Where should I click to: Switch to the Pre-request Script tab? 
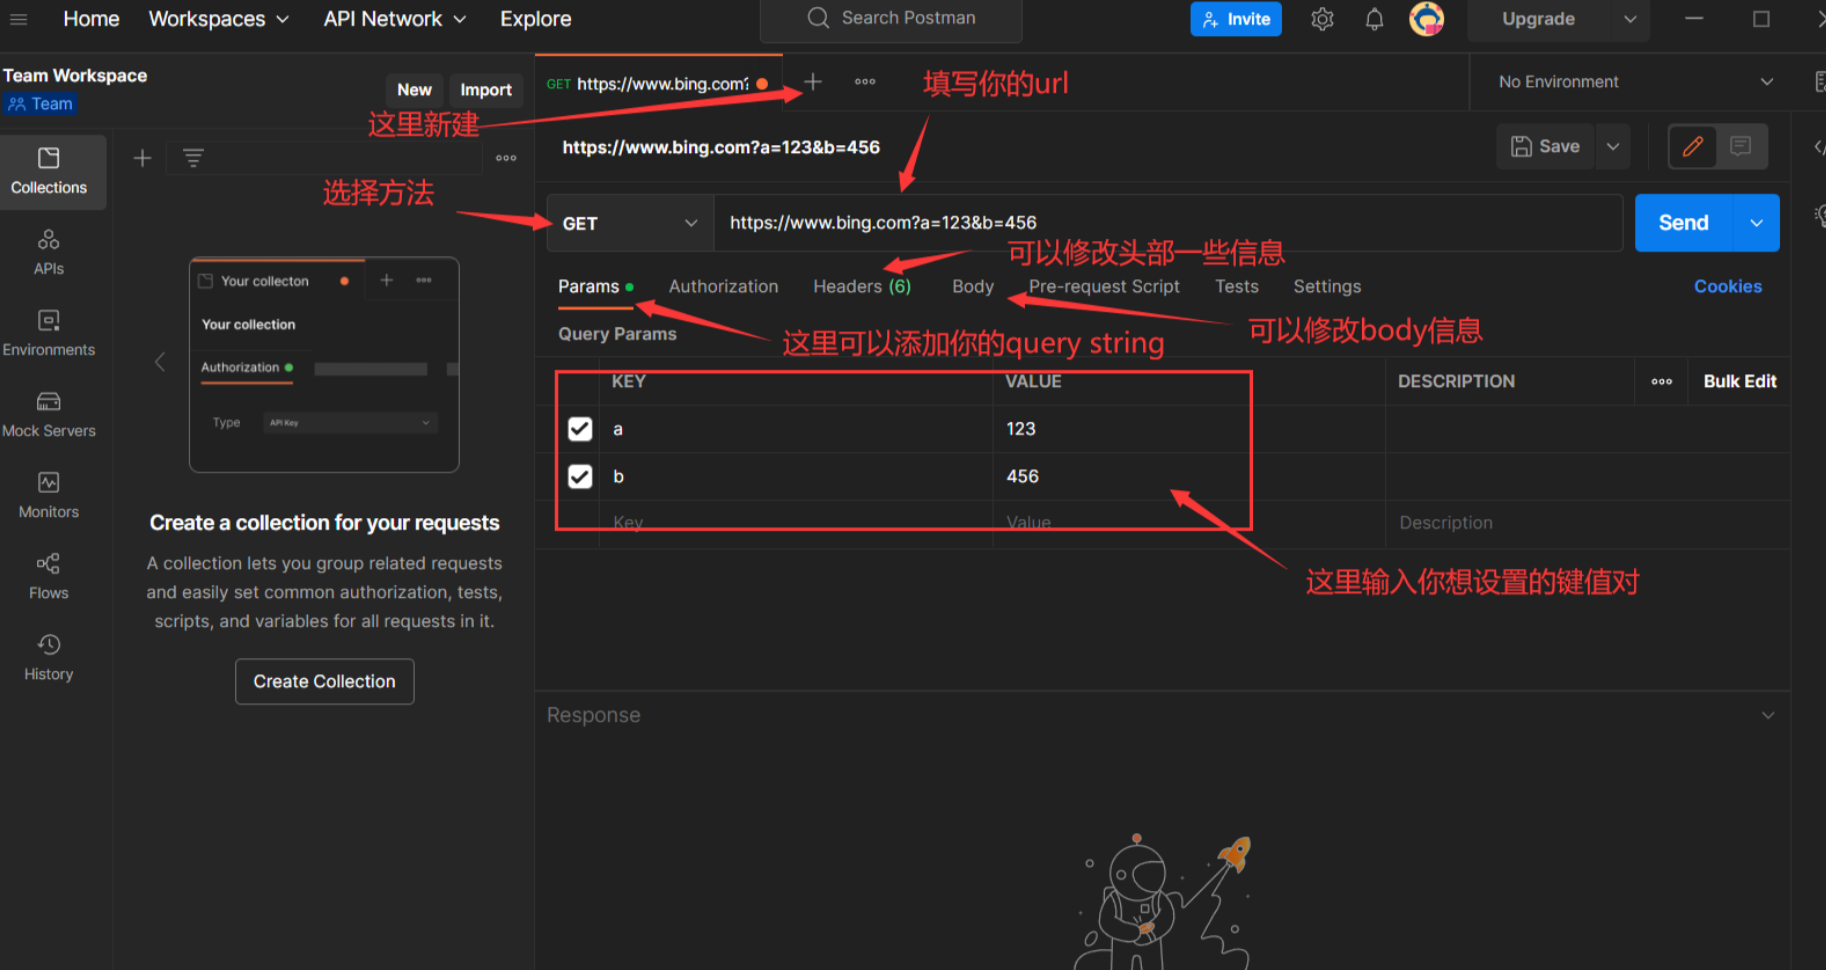pos(1104,287)
